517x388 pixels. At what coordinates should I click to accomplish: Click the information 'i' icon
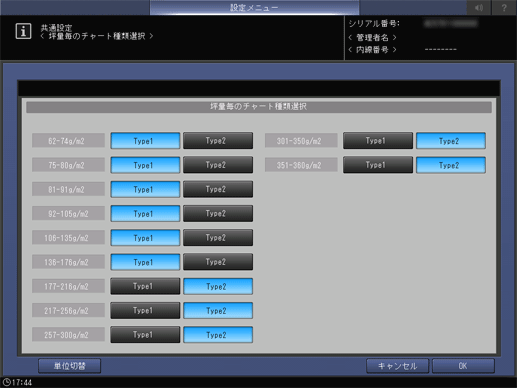click(x=23, y=31)
